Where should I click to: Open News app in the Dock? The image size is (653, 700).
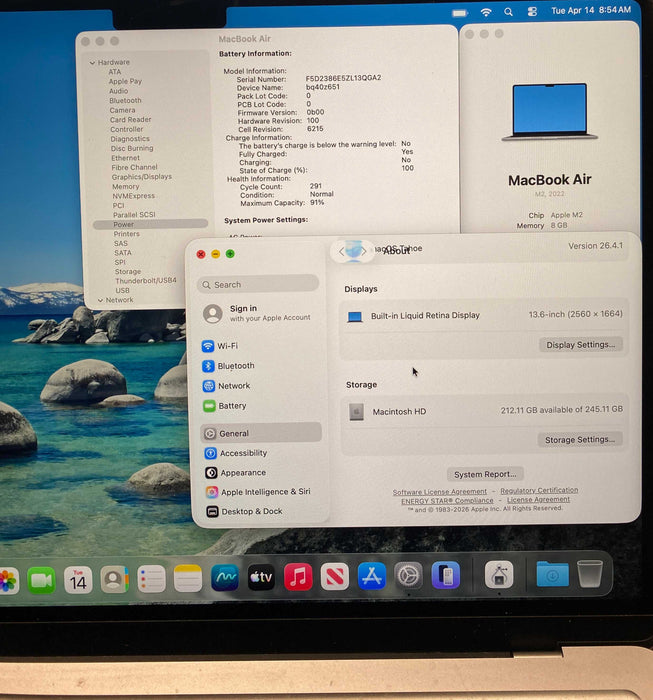[335, 576]
